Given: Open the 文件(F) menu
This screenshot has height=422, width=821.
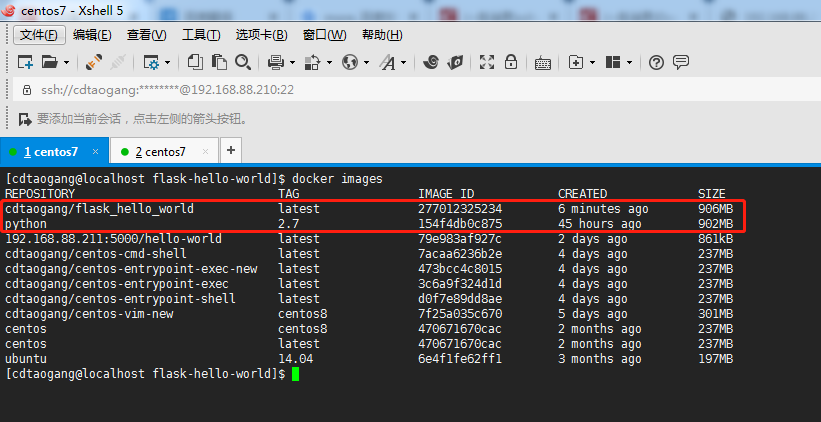Looking at the screenshot, I should 39,35.
